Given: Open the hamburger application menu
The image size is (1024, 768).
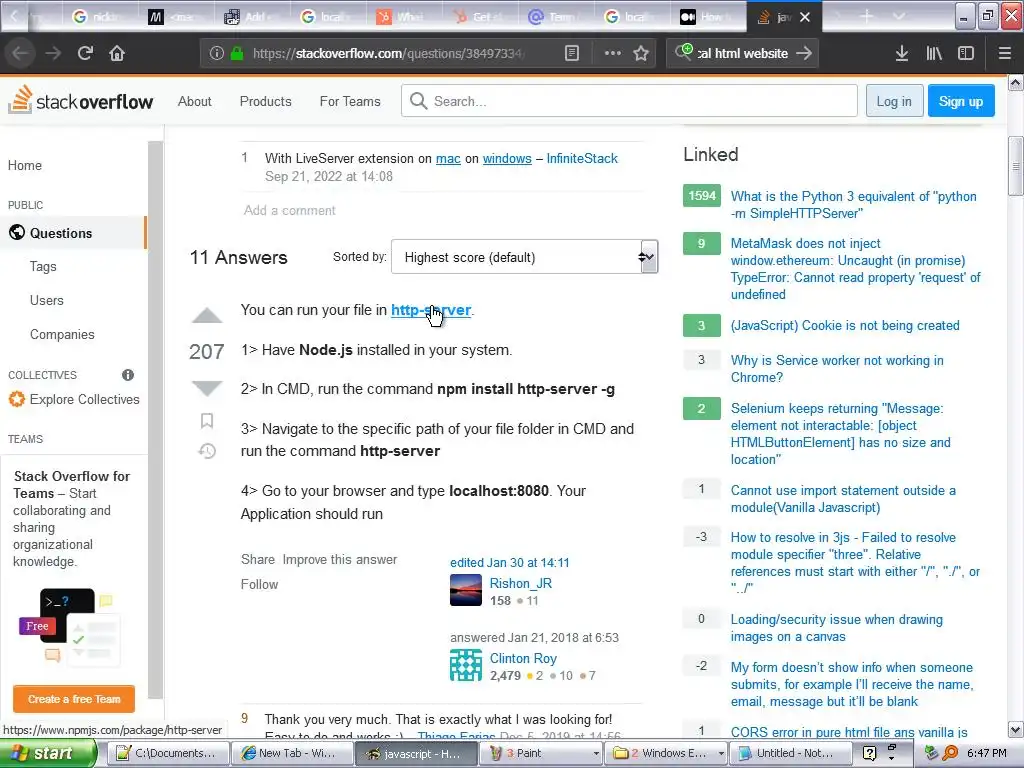Looking at the screenshot, I should [1004, 53].
